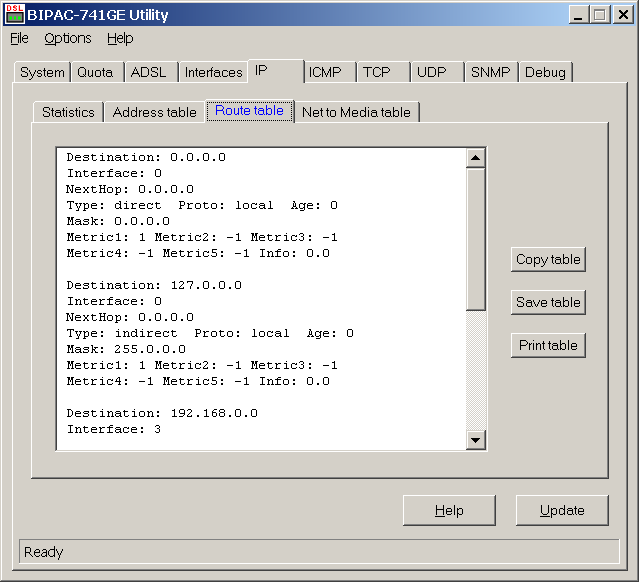Click the scrollbar down arrow
The width and height of the screenshot is (639, 582).
point(475,440)
